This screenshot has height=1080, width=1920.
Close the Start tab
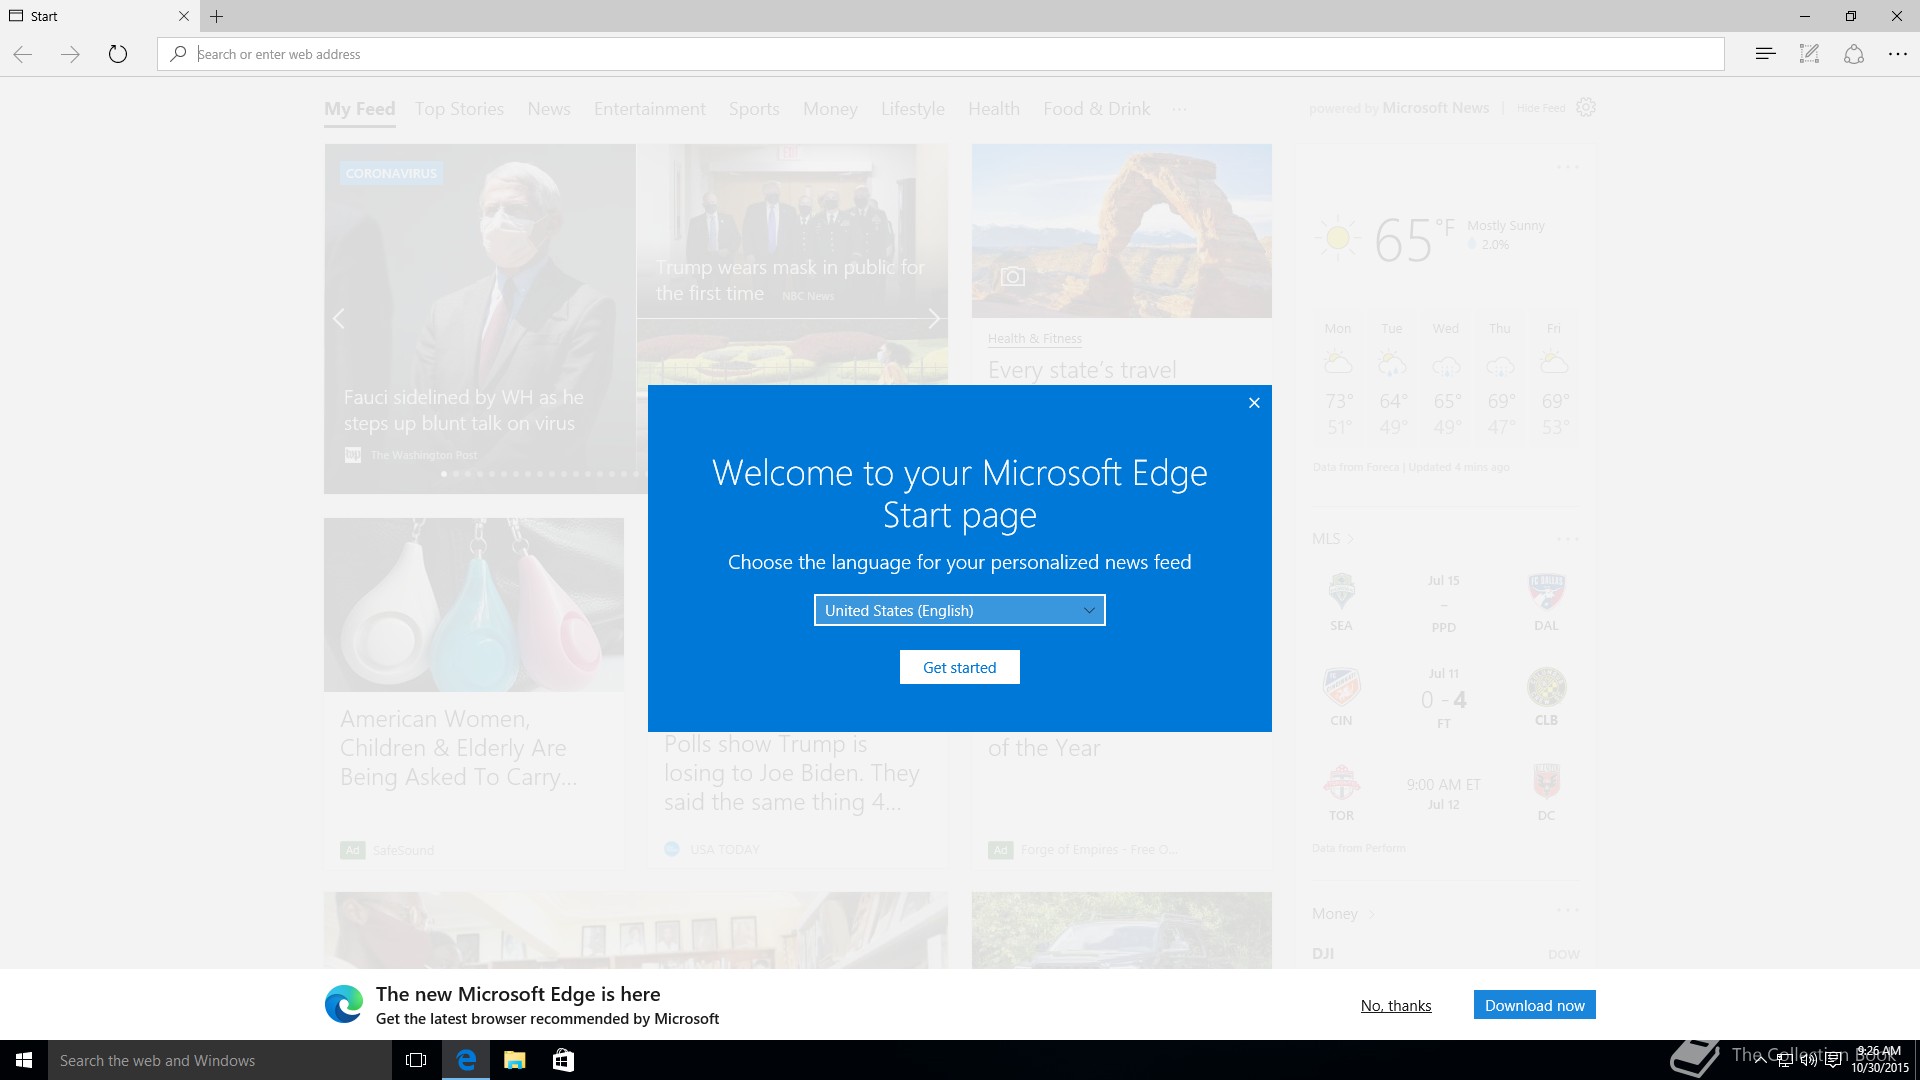pyautogui.click(x=183, y=16)
